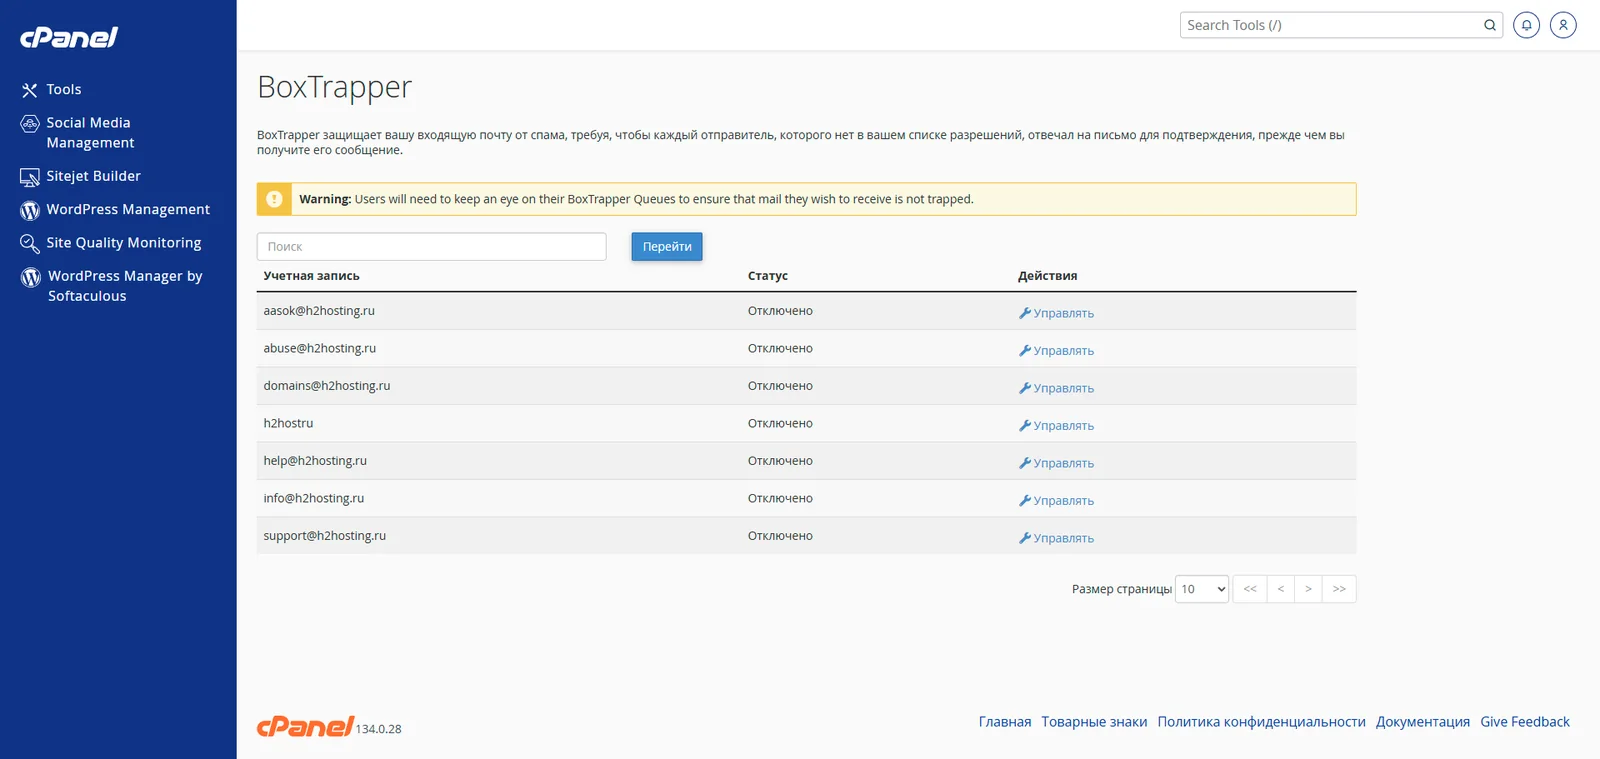Screen dimensions: 1600x759
Task: Select the help@h2hosting.ru account cell
Action: (x=315, y=461)
